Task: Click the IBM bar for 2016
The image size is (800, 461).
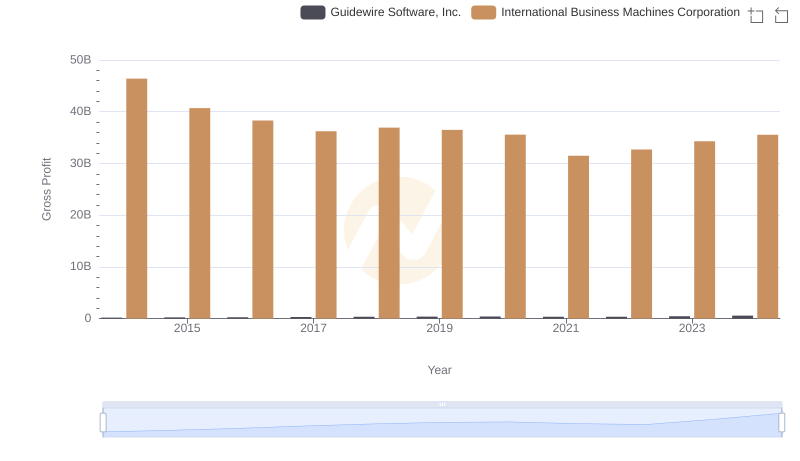Action: [x=263, y=219]
